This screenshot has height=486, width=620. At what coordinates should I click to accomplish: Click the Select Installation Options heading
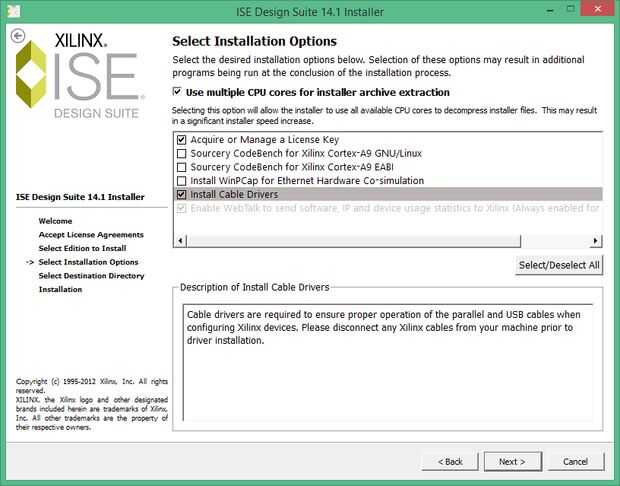[254, 41]
